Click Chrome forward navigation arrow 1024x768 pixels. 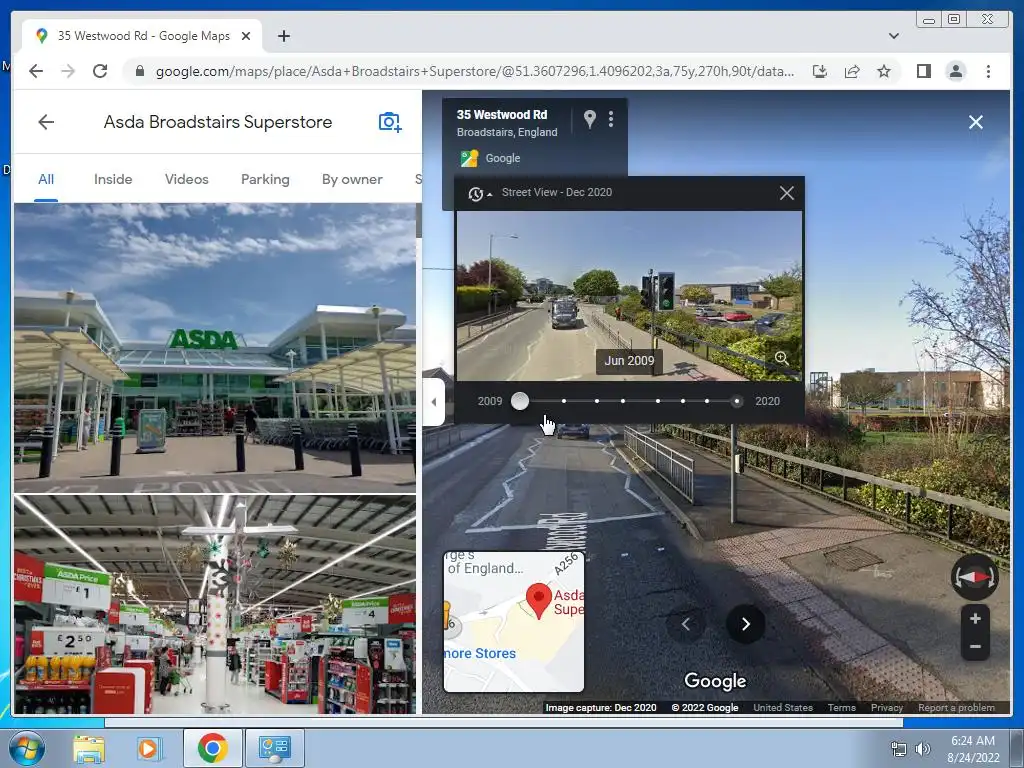(x=68, y=71)
